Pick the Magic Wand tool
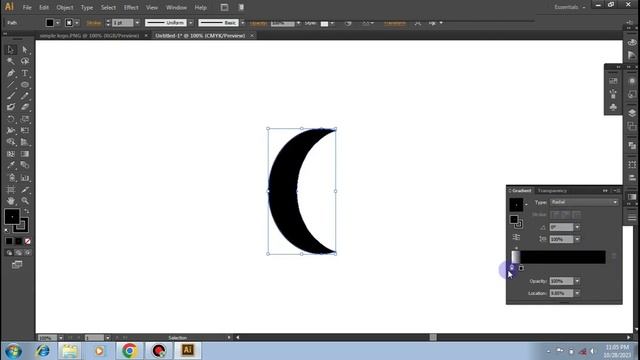Image resolution: width=640 pixels, height=360 pixels. click(11, 61)
